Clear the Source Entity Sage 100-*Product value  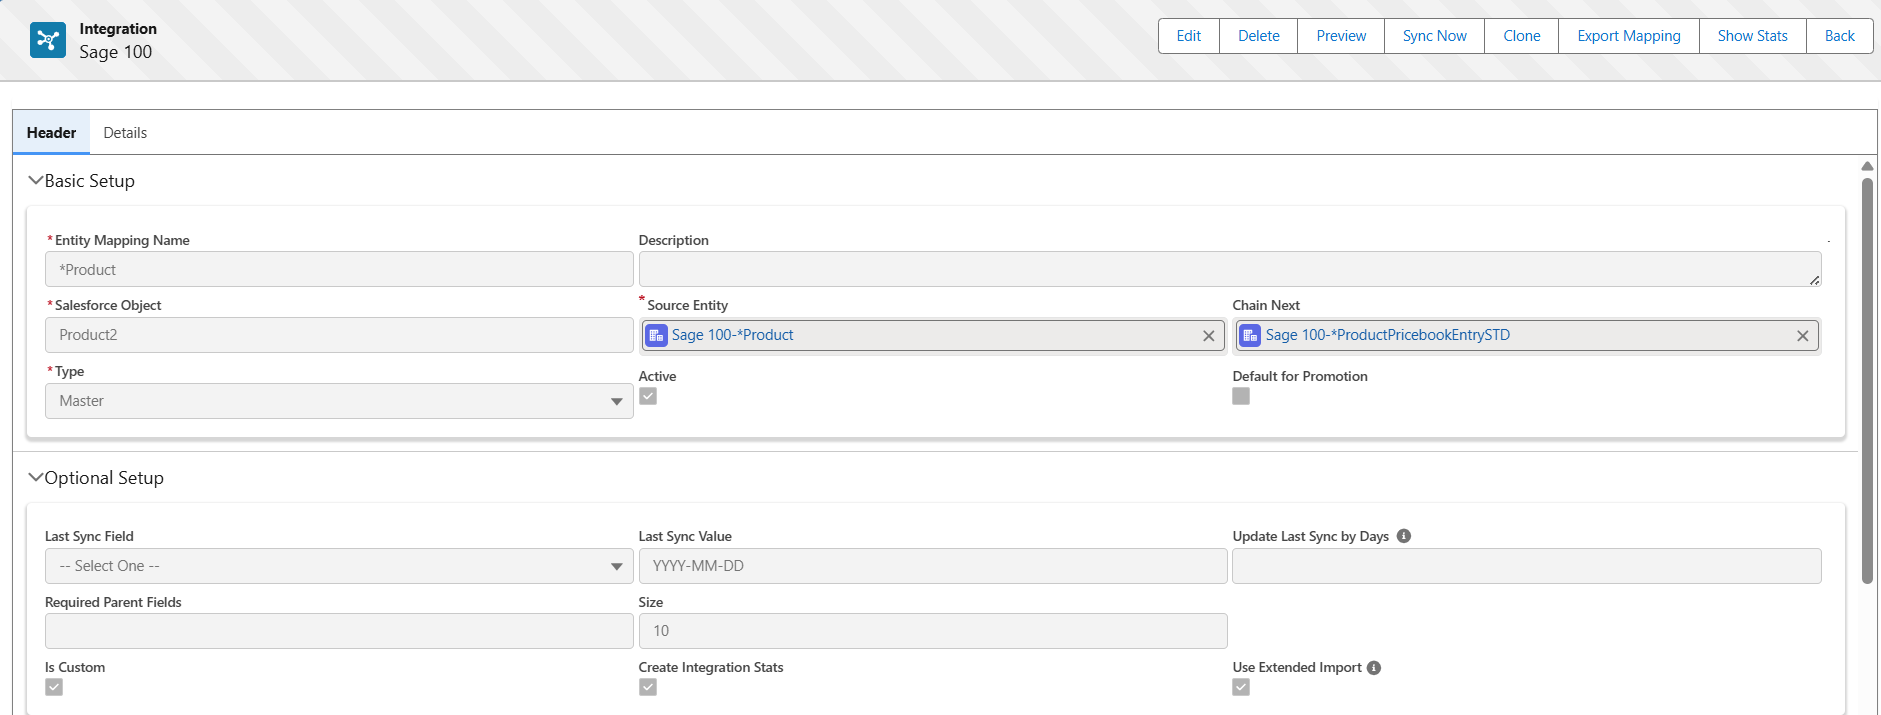1208,336
